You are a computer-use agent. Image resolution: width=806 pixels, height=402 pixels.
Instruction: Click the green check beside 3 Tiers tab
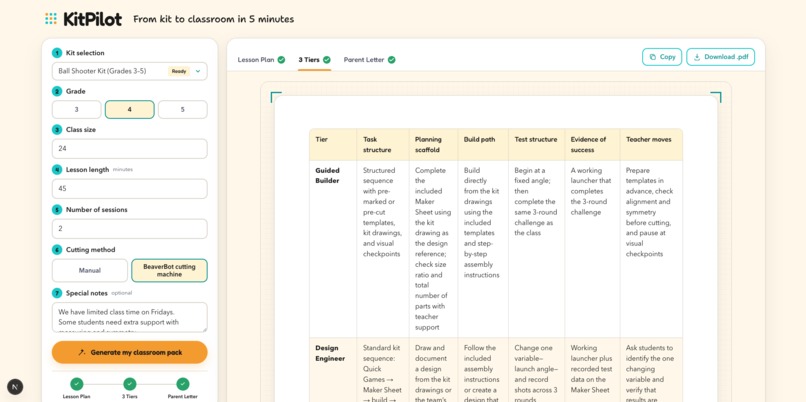[x=327, y=60]
